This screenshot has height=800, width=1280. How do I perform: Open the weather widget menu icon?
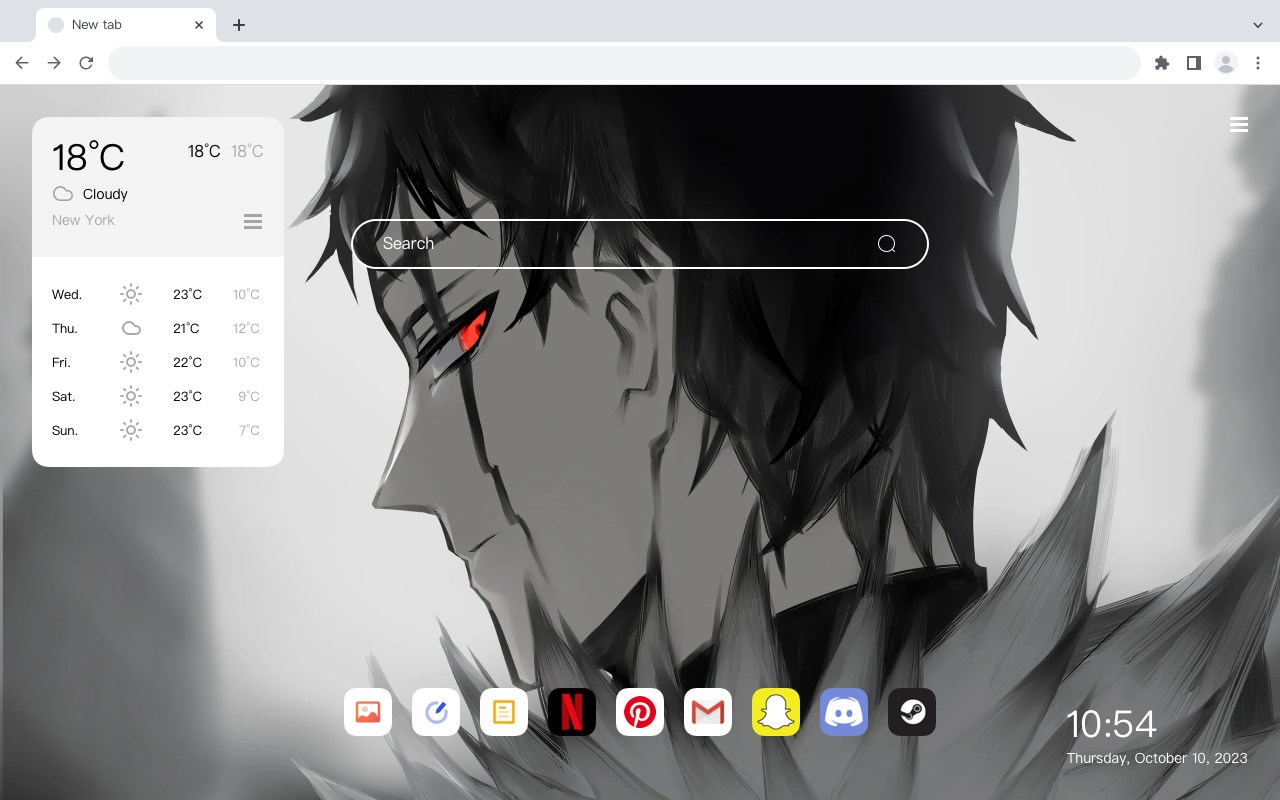click(x=253, y=221)
